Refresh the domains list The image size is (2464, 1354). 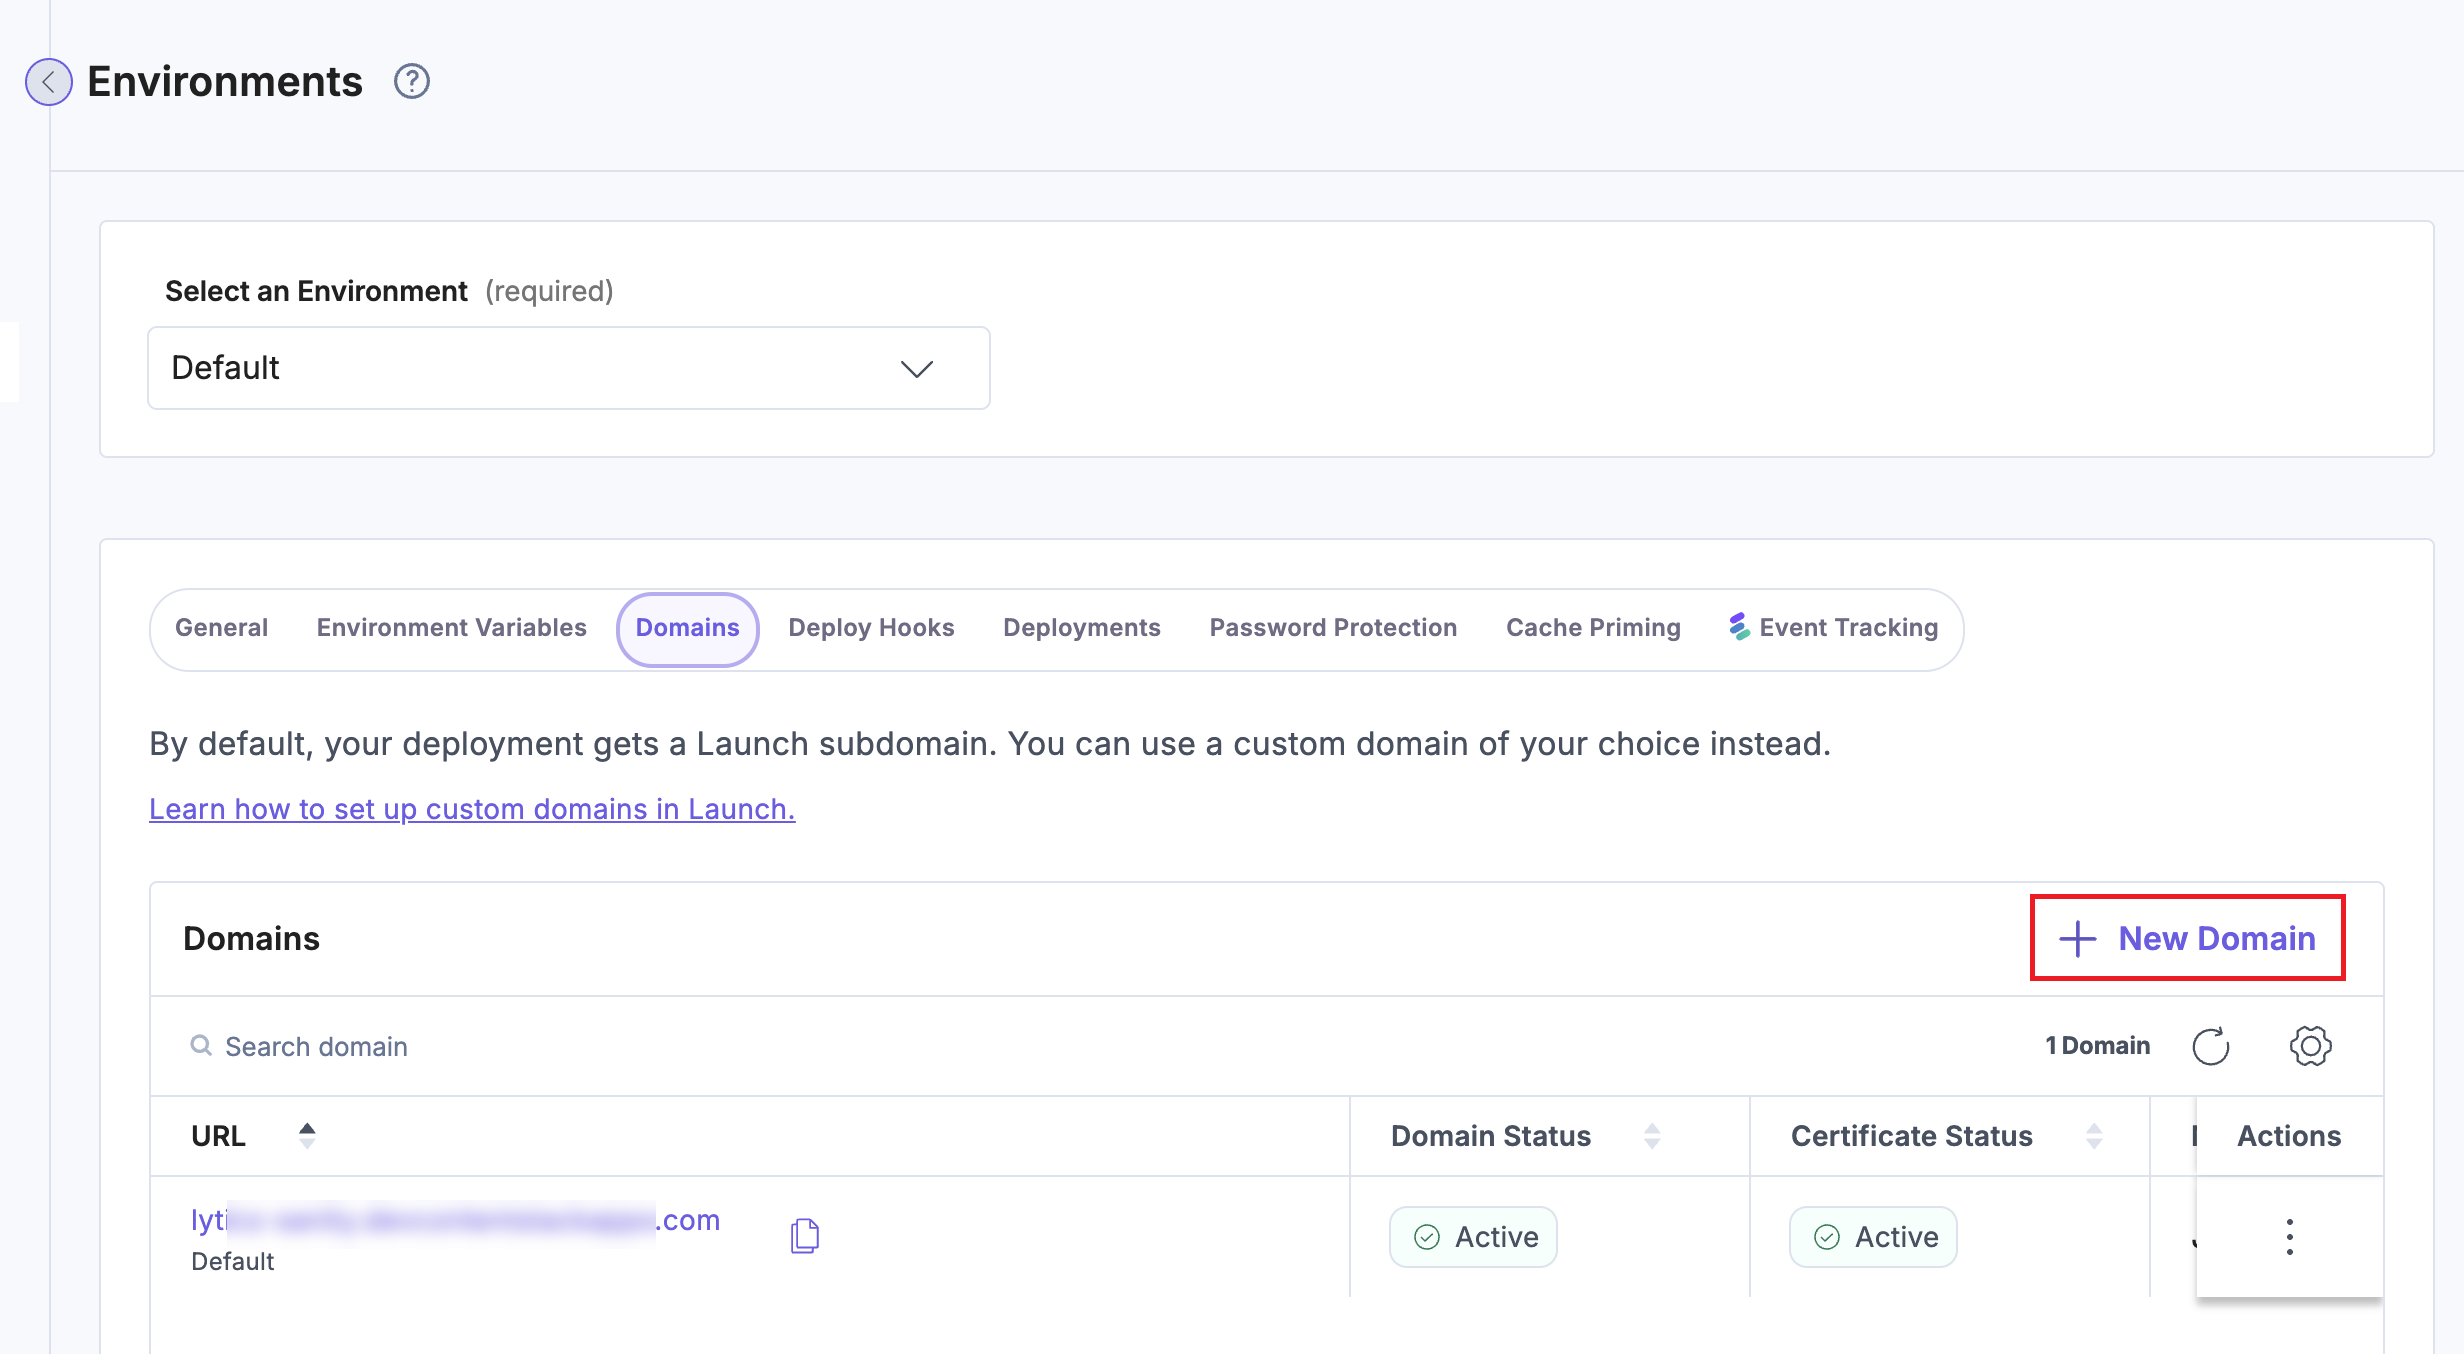(x=2211, y=1046)
